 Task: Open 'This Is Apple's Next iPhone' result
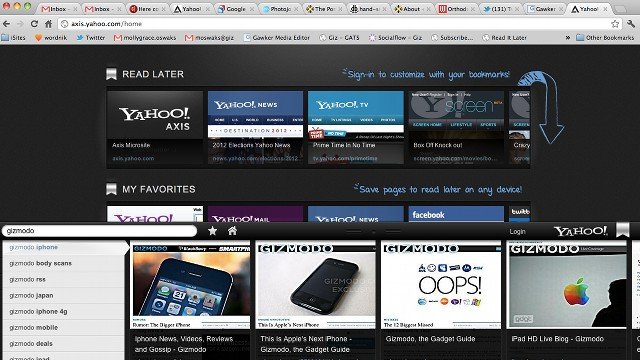(316, 300)
